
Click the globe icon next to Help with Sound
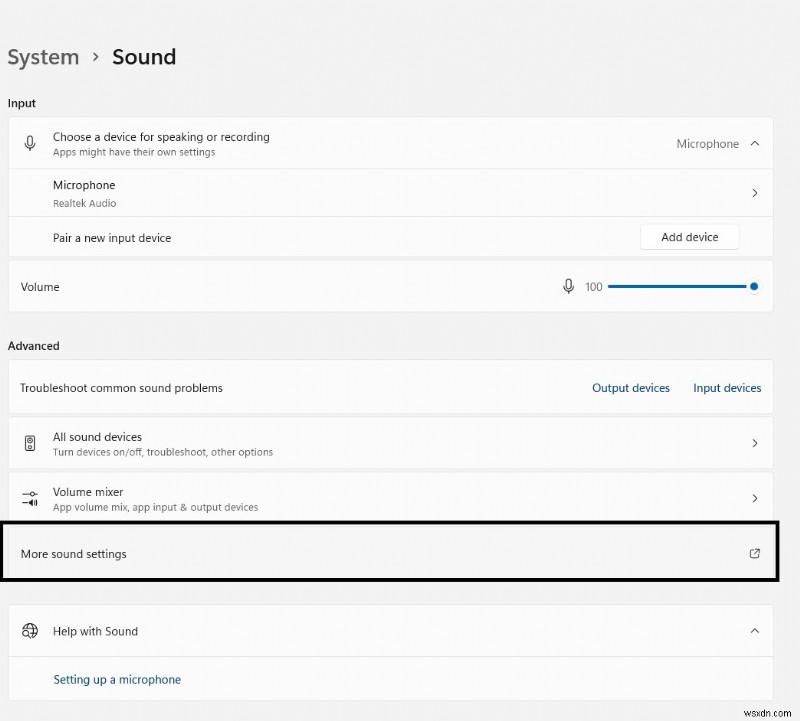[30, 631]
